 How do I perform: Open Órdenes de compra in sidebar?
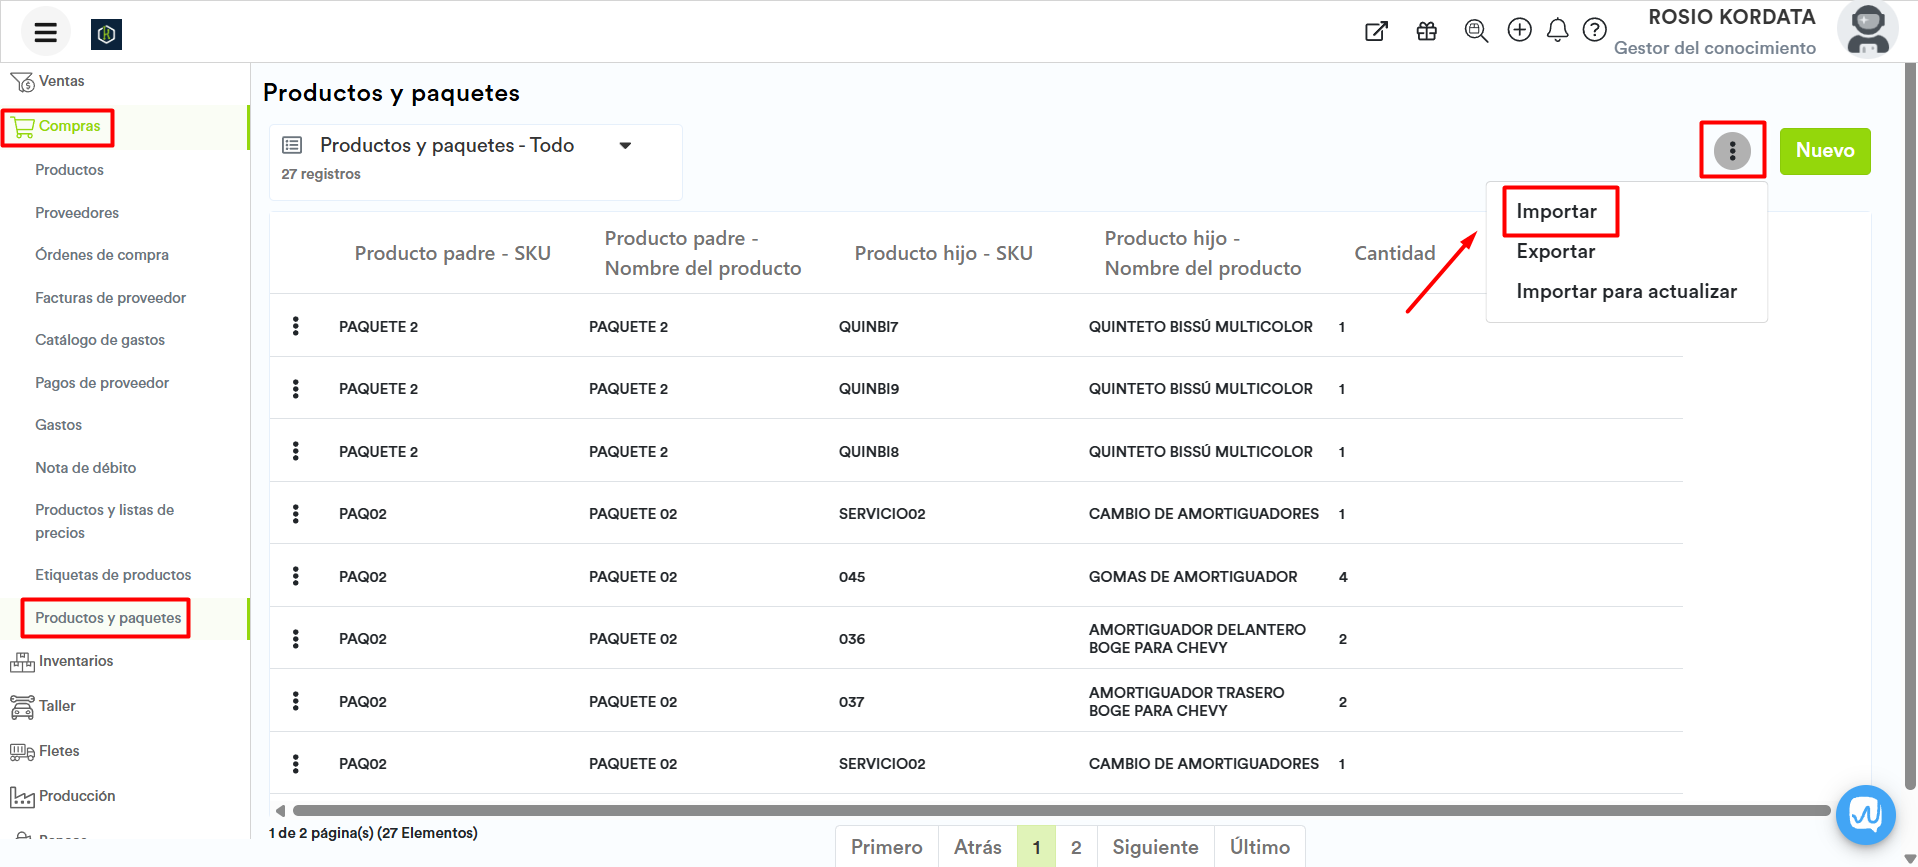102,255
